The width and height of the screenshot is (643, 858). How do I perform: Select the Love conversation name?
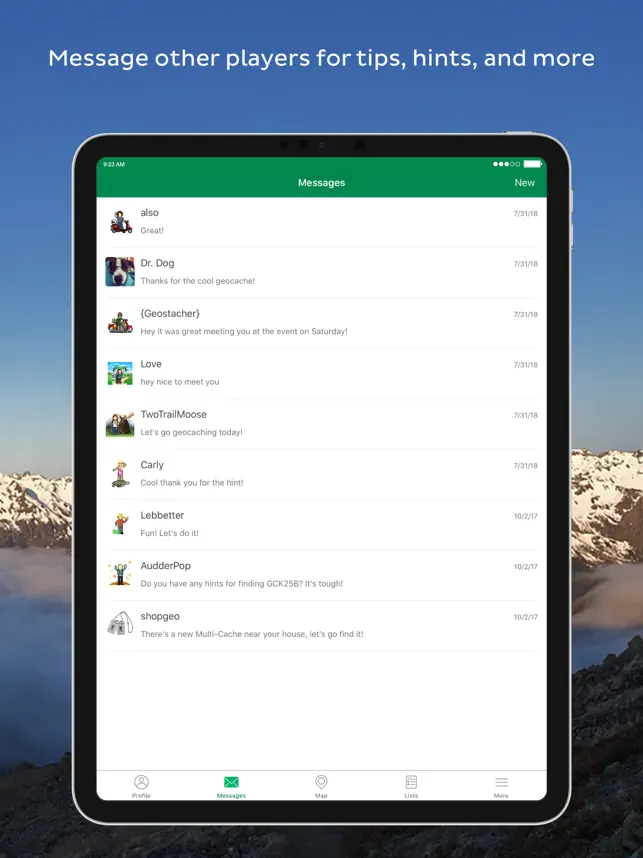[x=150, y=364]
